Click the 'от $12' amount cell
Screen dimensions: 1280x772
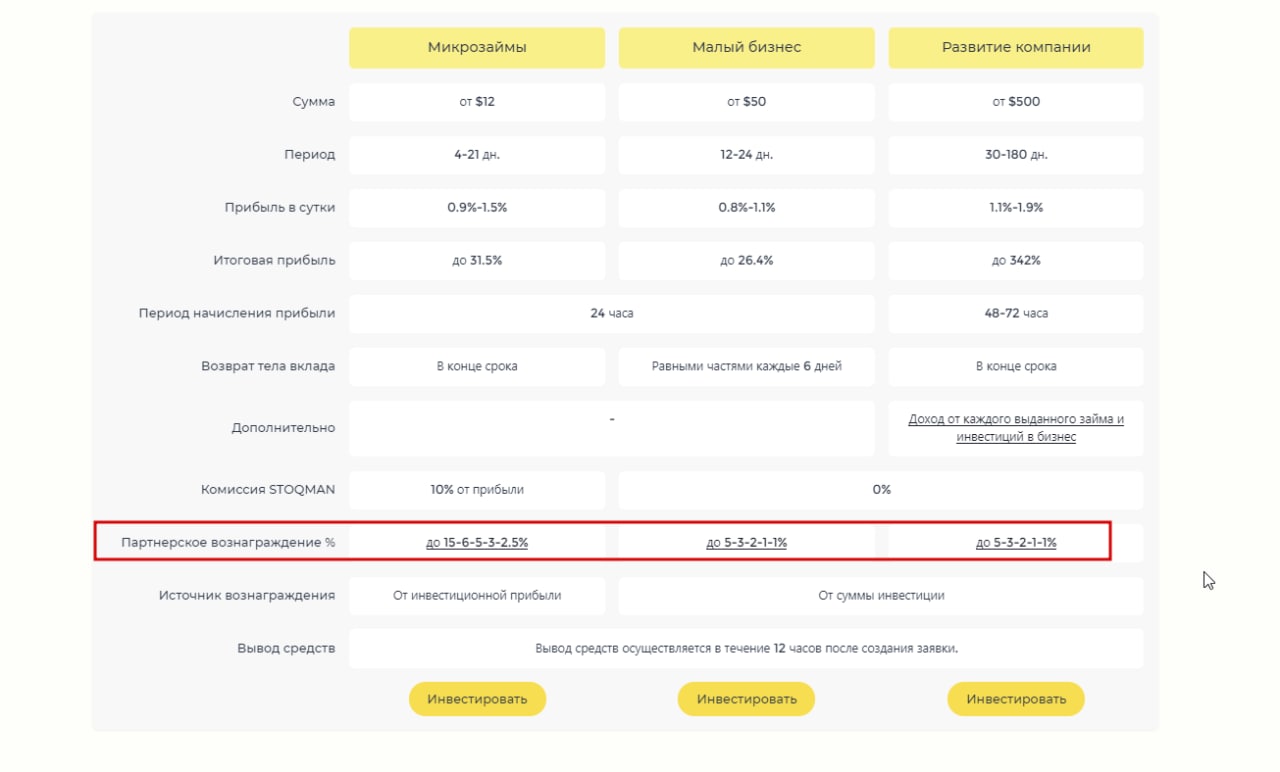[477, 102]
